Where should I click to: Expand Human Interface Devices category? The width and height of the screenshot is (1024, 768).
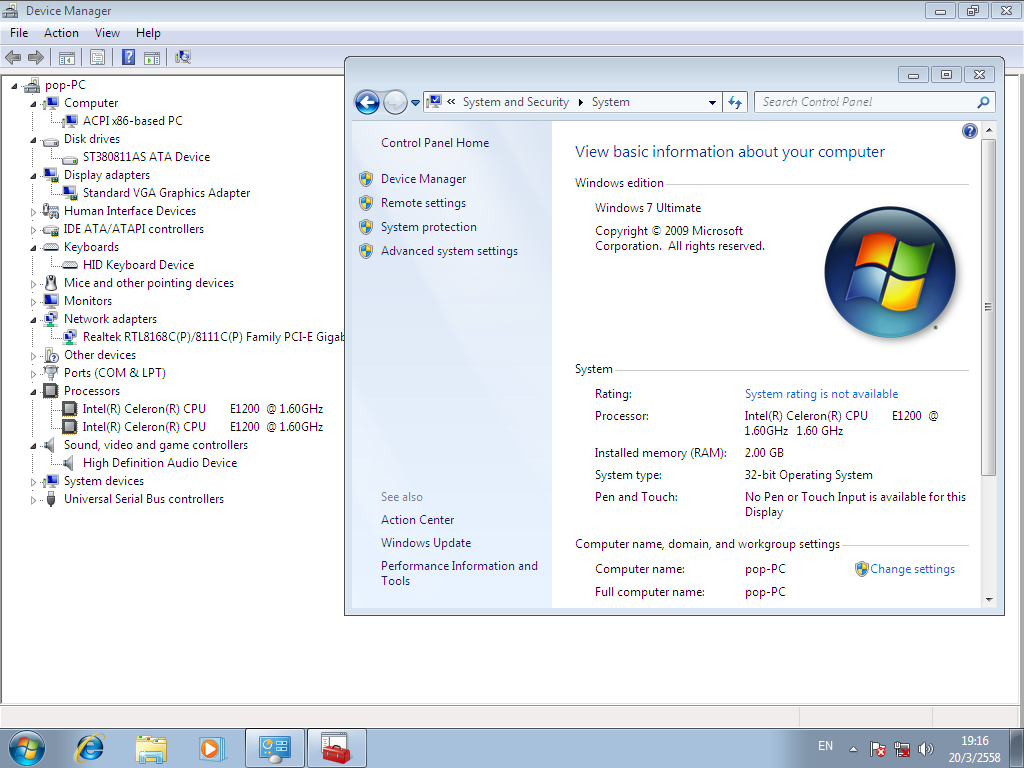tap(33, 212)
